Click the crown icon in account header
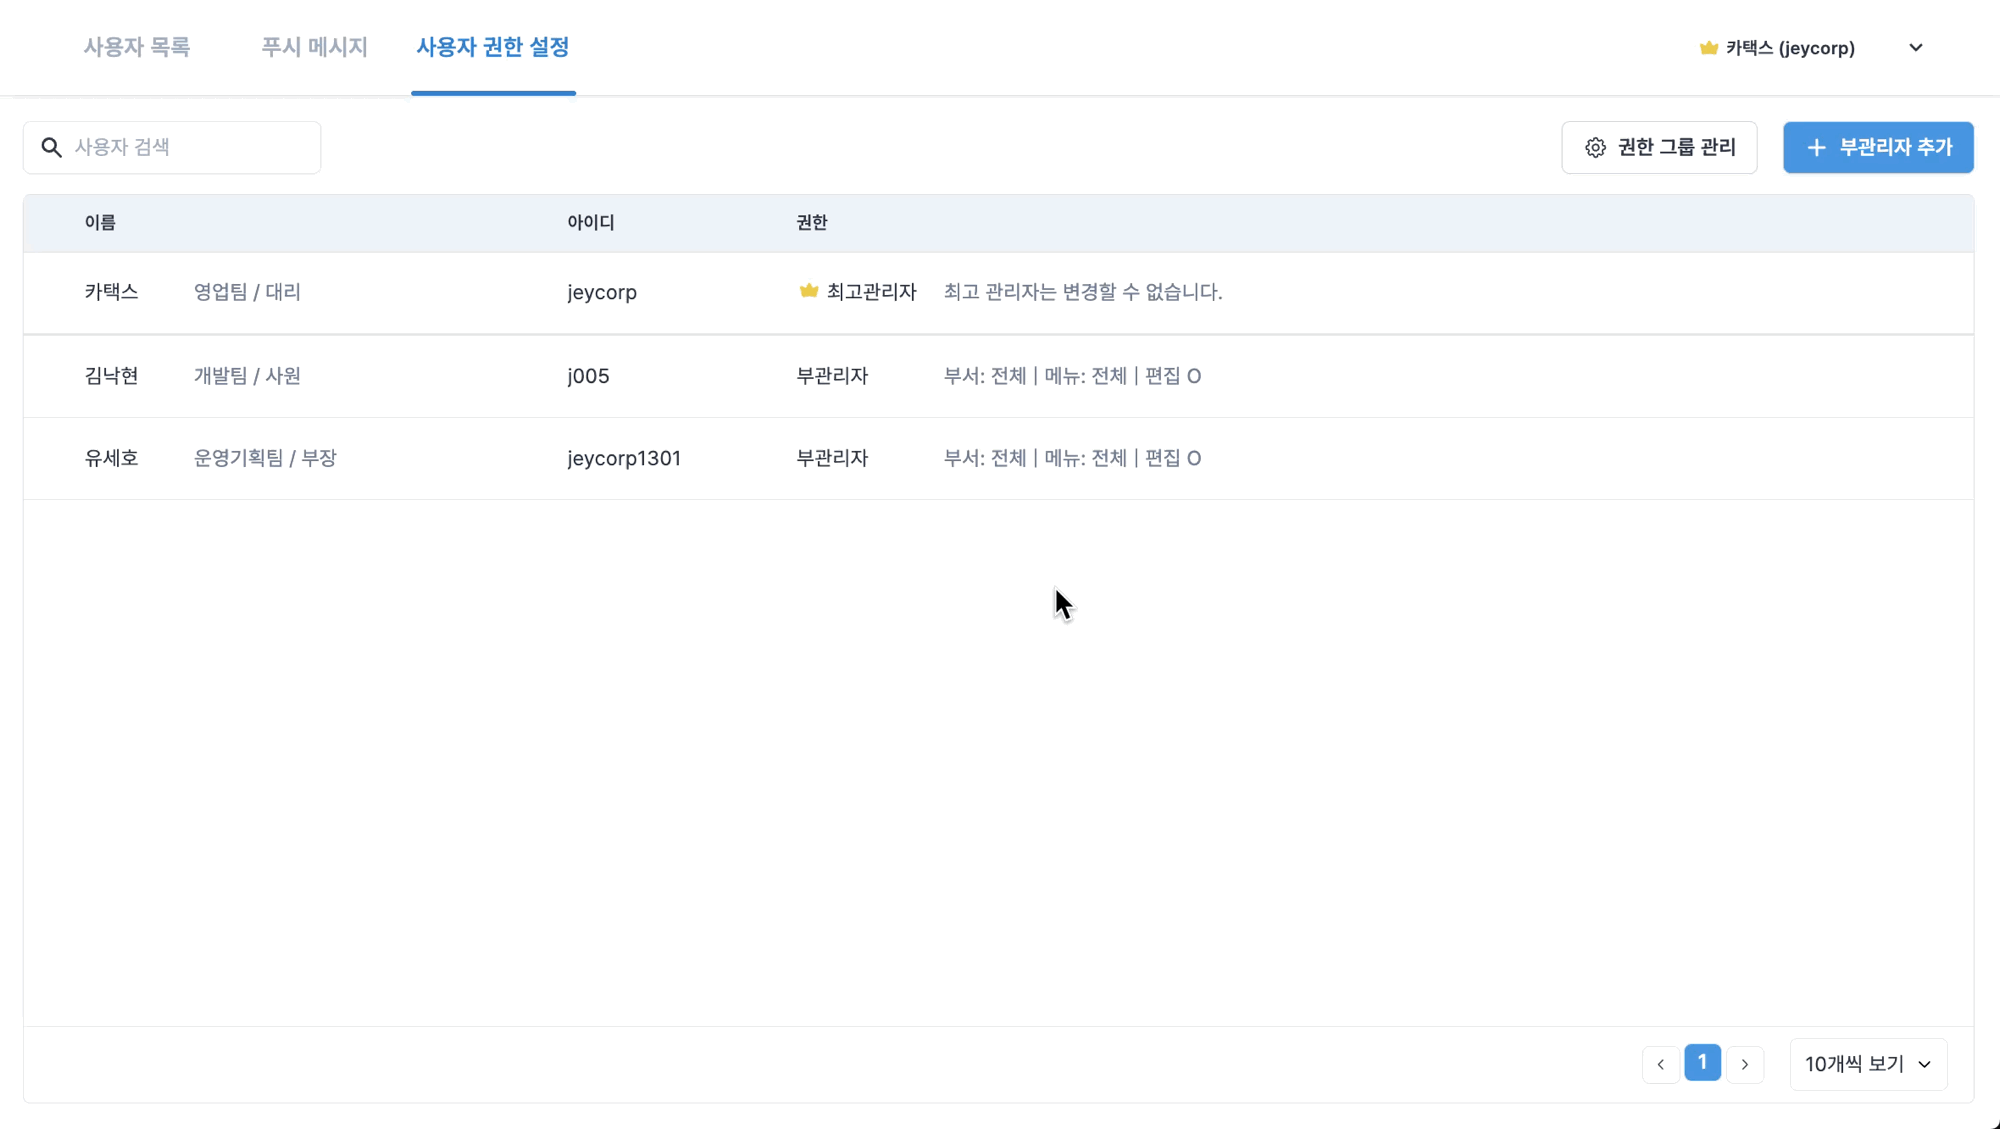2000x1129 pixels. [1709, 48]
